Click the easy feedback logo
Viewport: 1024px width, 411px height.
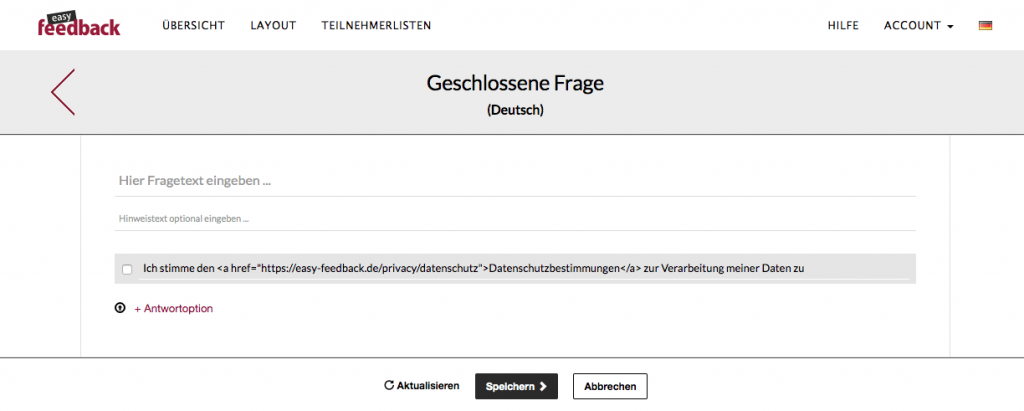click(x=79, y=25)
